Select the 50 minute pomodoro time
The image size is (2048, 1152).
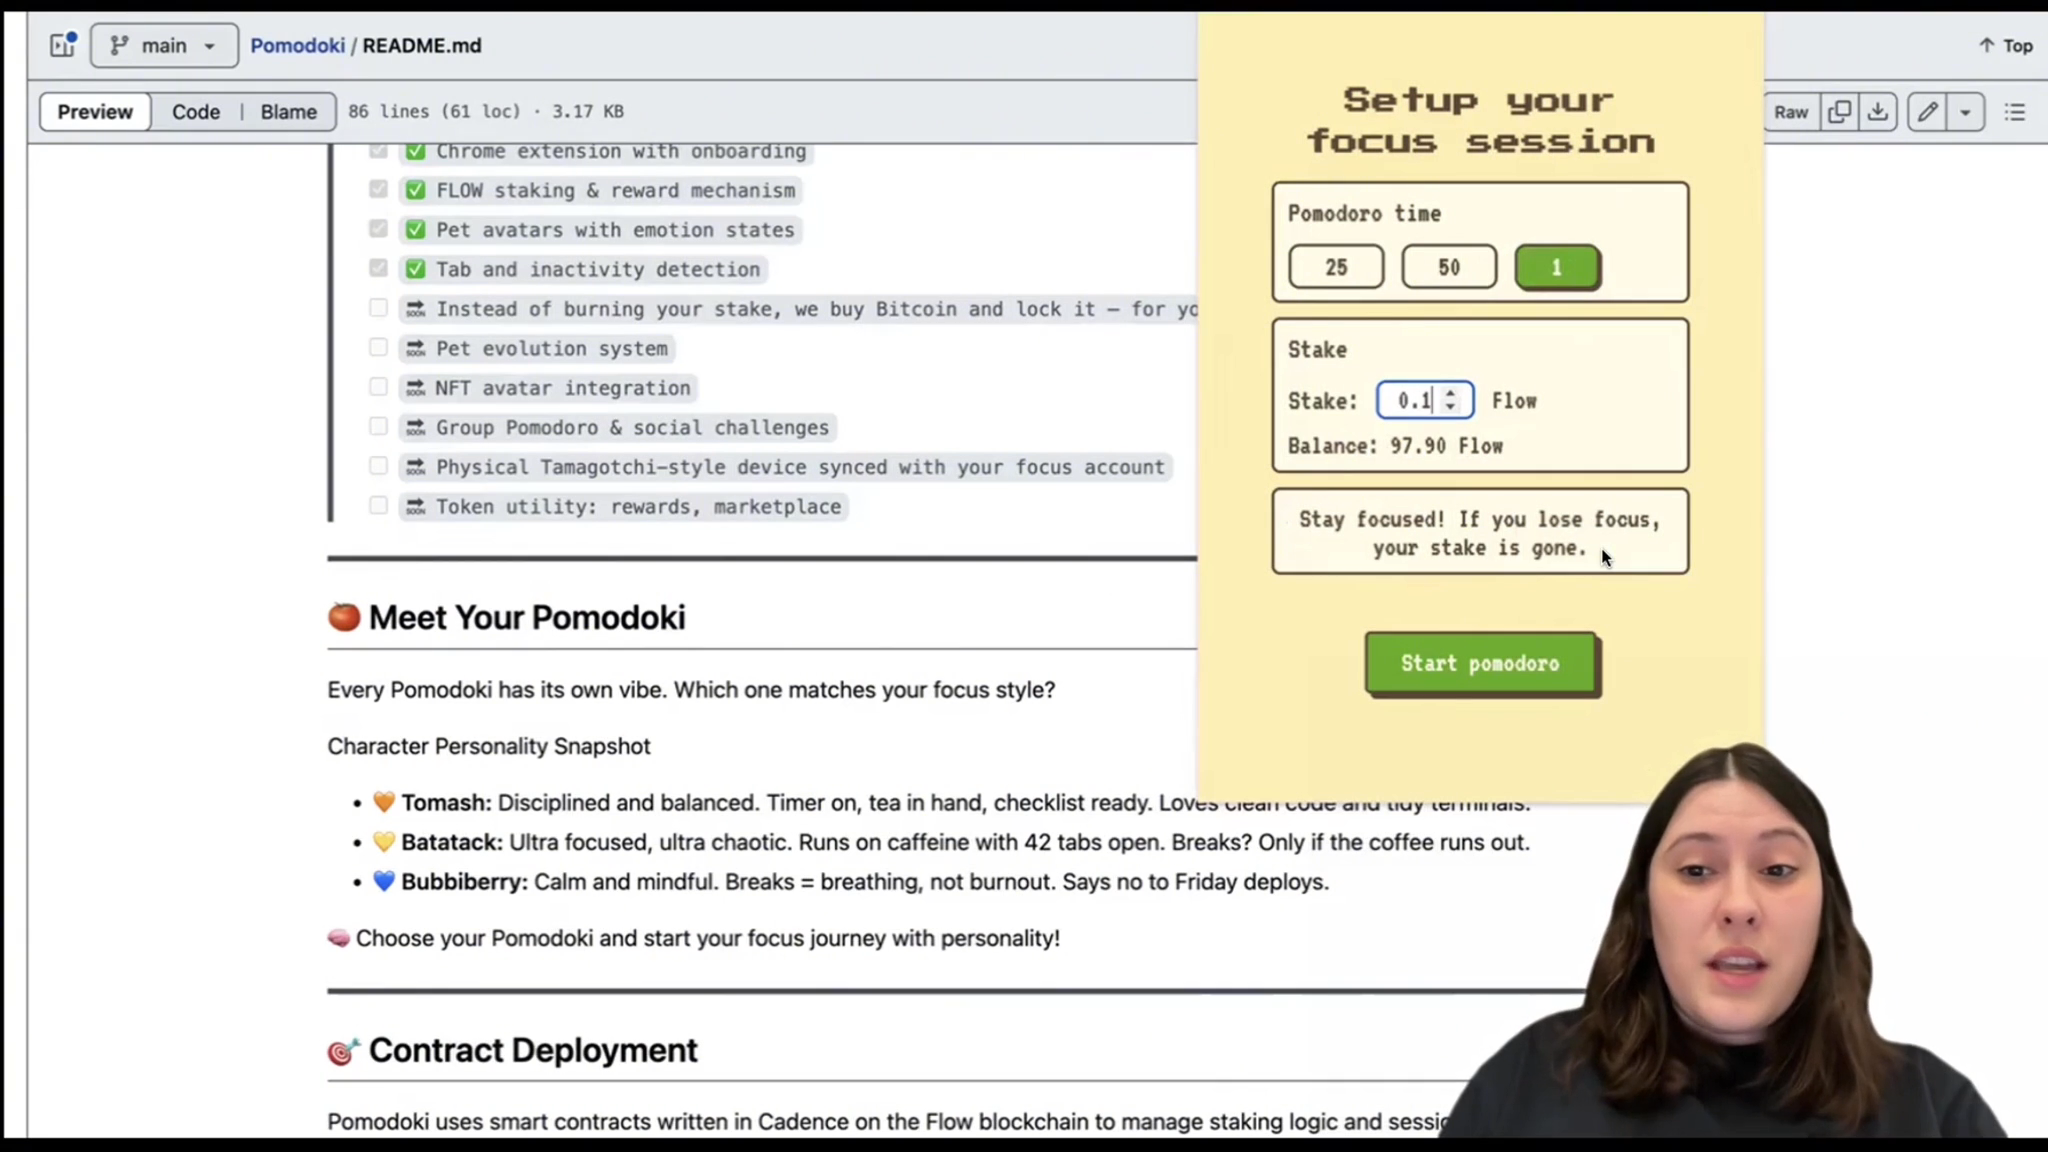(x=1449, y=267)
